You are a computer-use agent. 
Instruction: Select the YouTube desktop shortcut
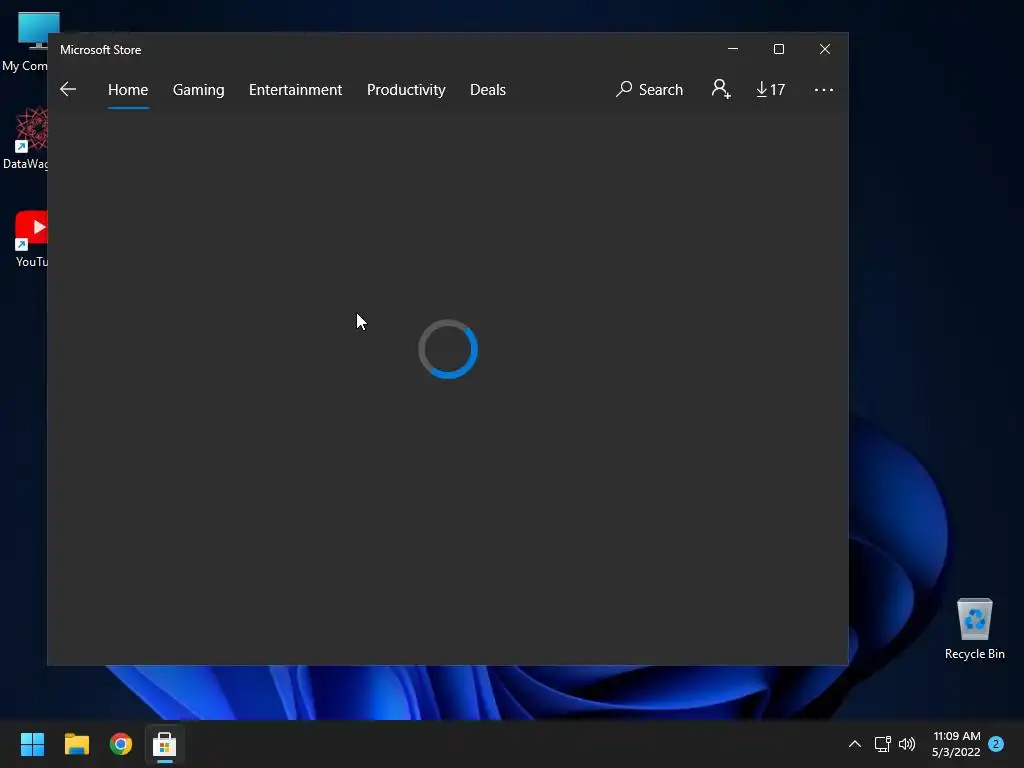31,239
